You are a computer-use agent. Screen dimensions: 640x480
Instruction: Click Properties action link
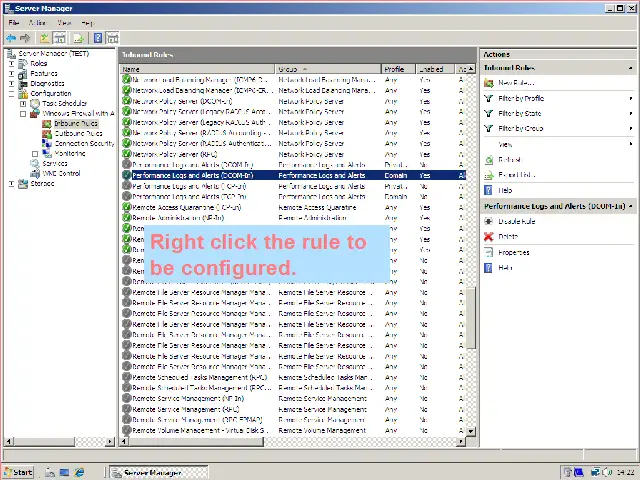click(x=513, y=252)
